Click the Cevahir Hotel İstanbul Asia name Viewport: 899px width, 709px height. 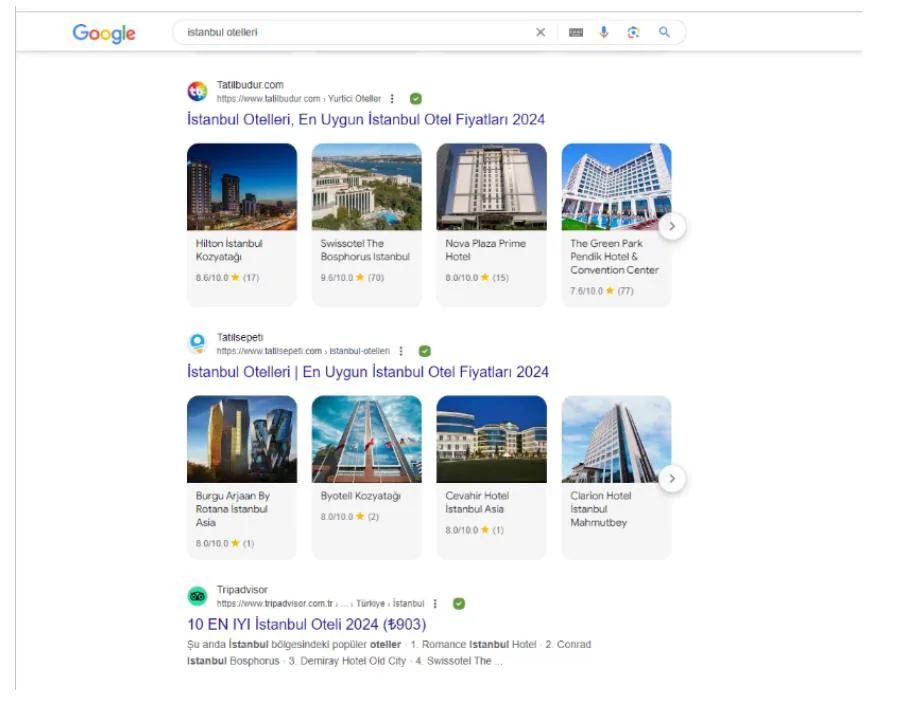477,502
